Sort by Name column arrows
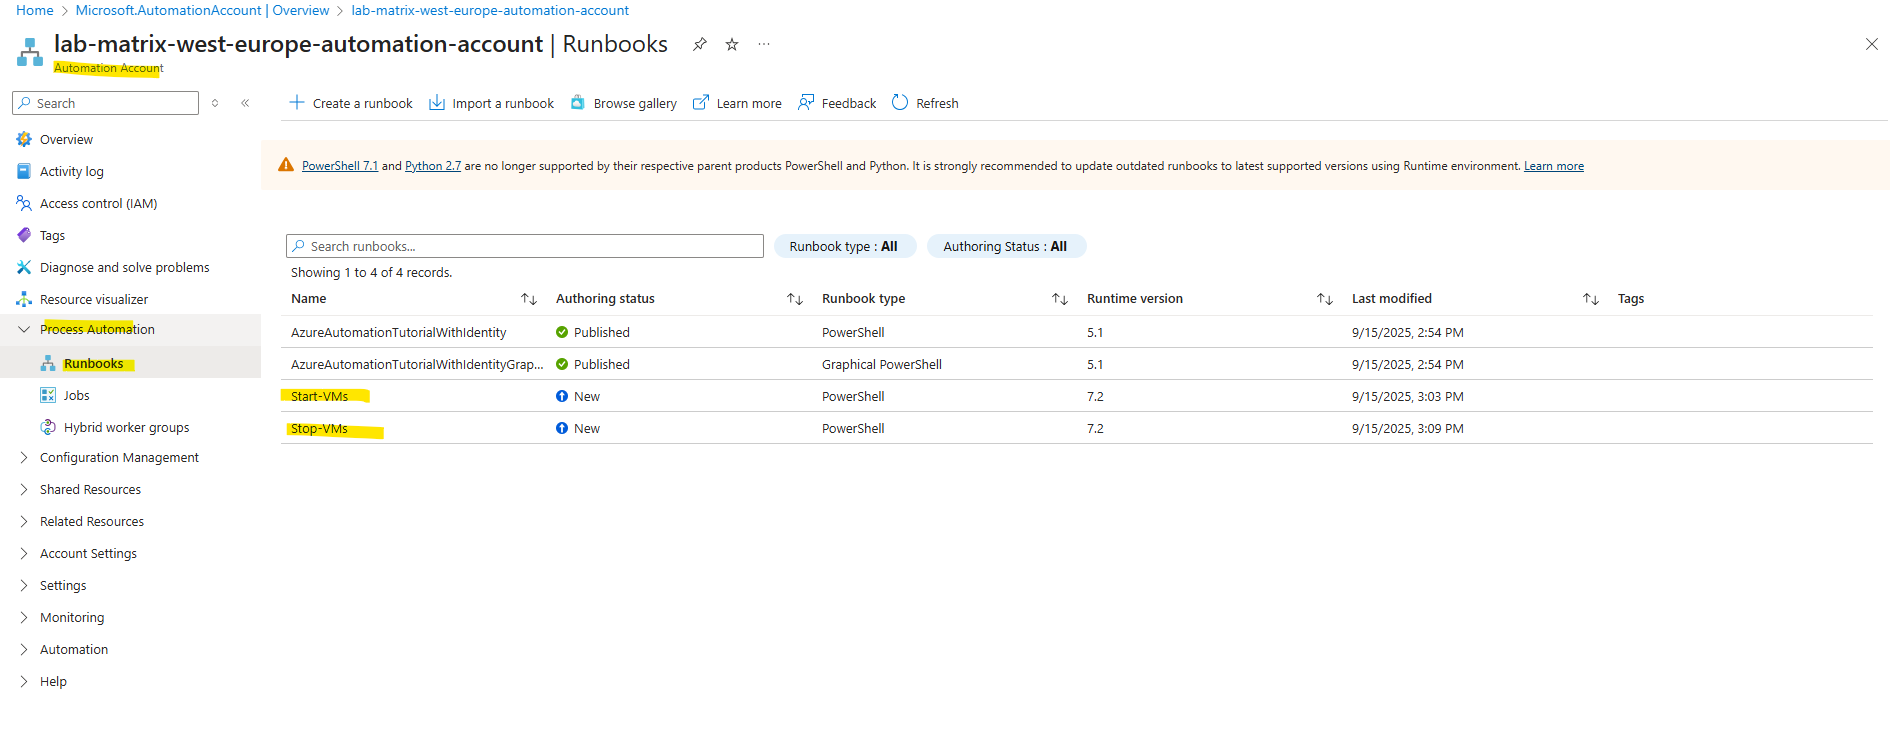This screenshot has width=1890, height=737. coord(529,299)
